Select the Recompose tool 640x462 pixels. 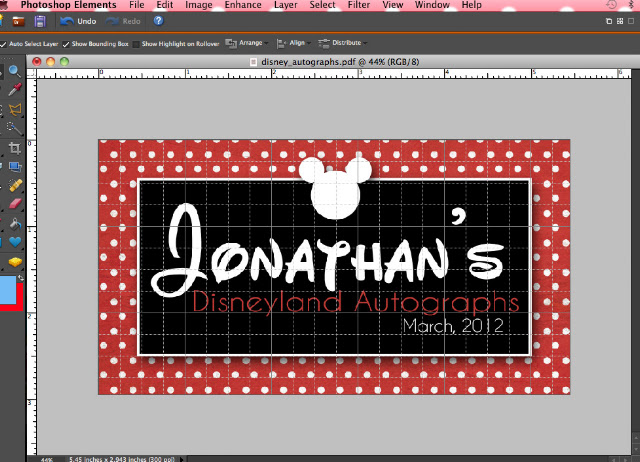(15, 167)
